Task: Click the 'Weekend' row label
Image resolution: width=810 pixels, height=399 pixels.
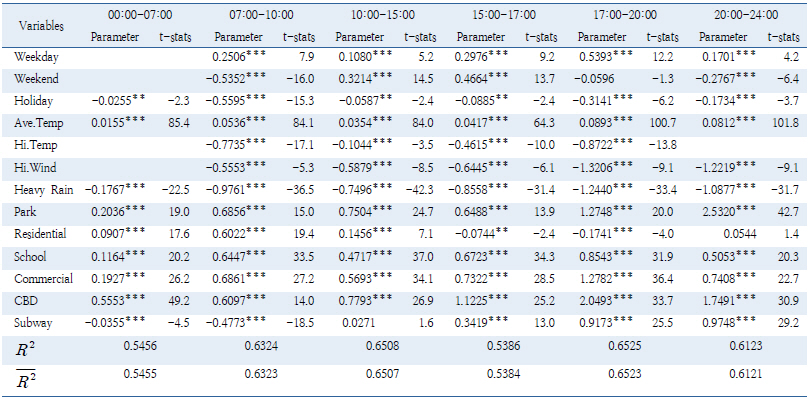Action: [36, 79]
